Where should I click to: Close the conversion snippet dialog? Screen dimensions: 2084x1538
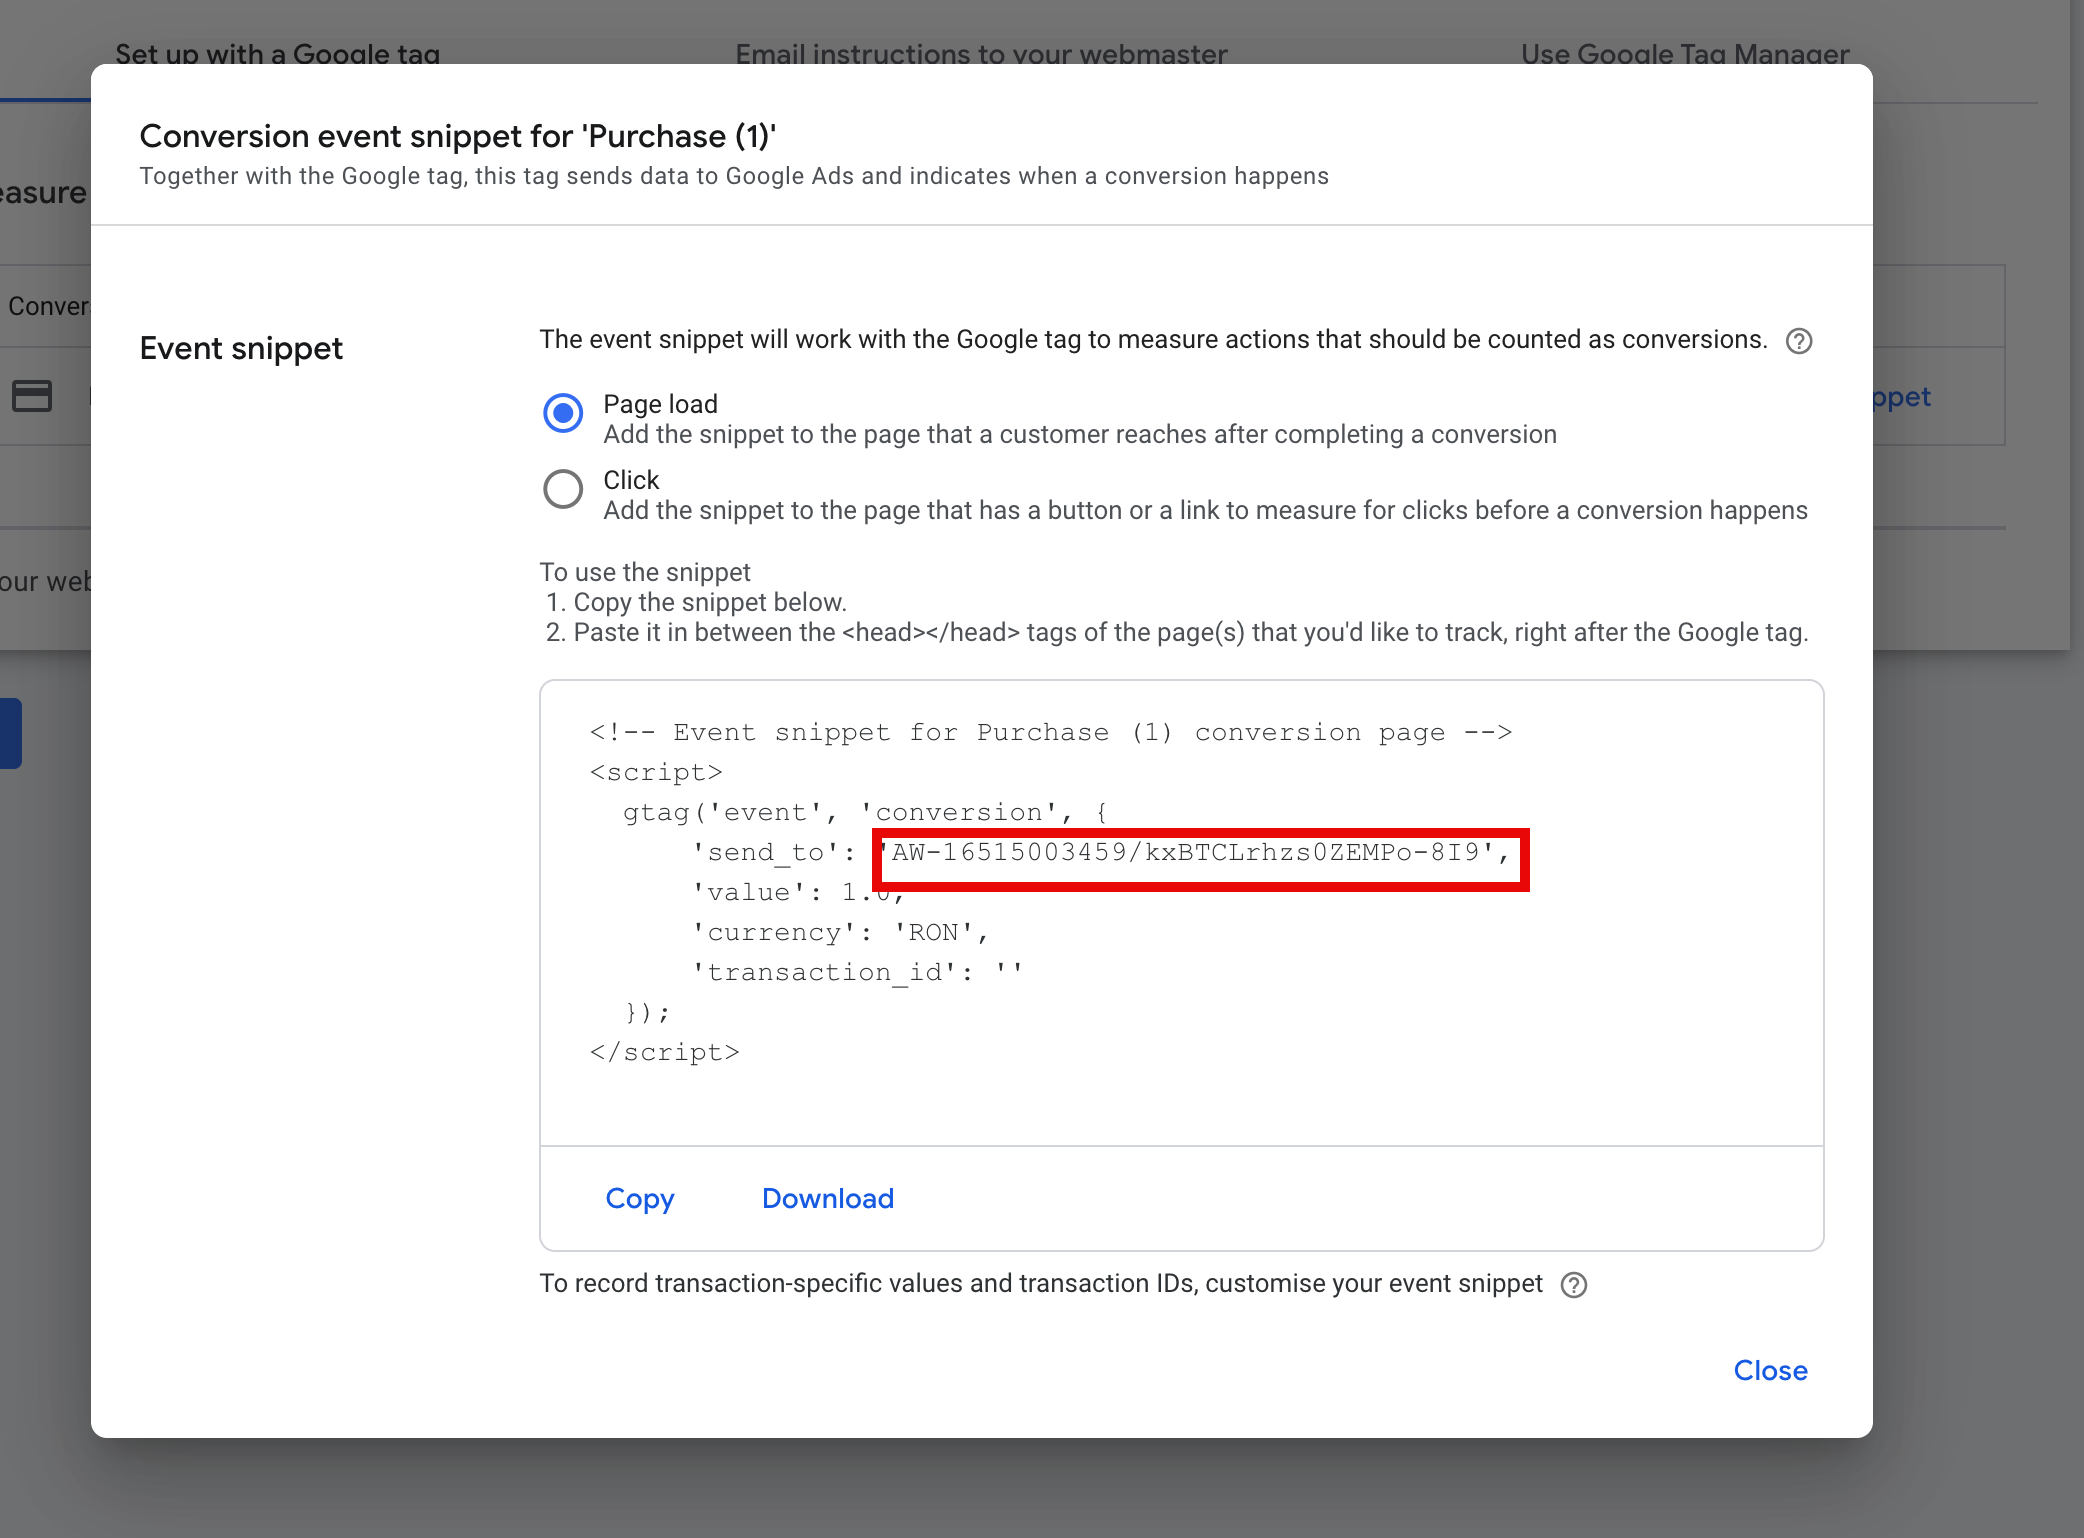pyautogui.click(x=1769, y=1370)
